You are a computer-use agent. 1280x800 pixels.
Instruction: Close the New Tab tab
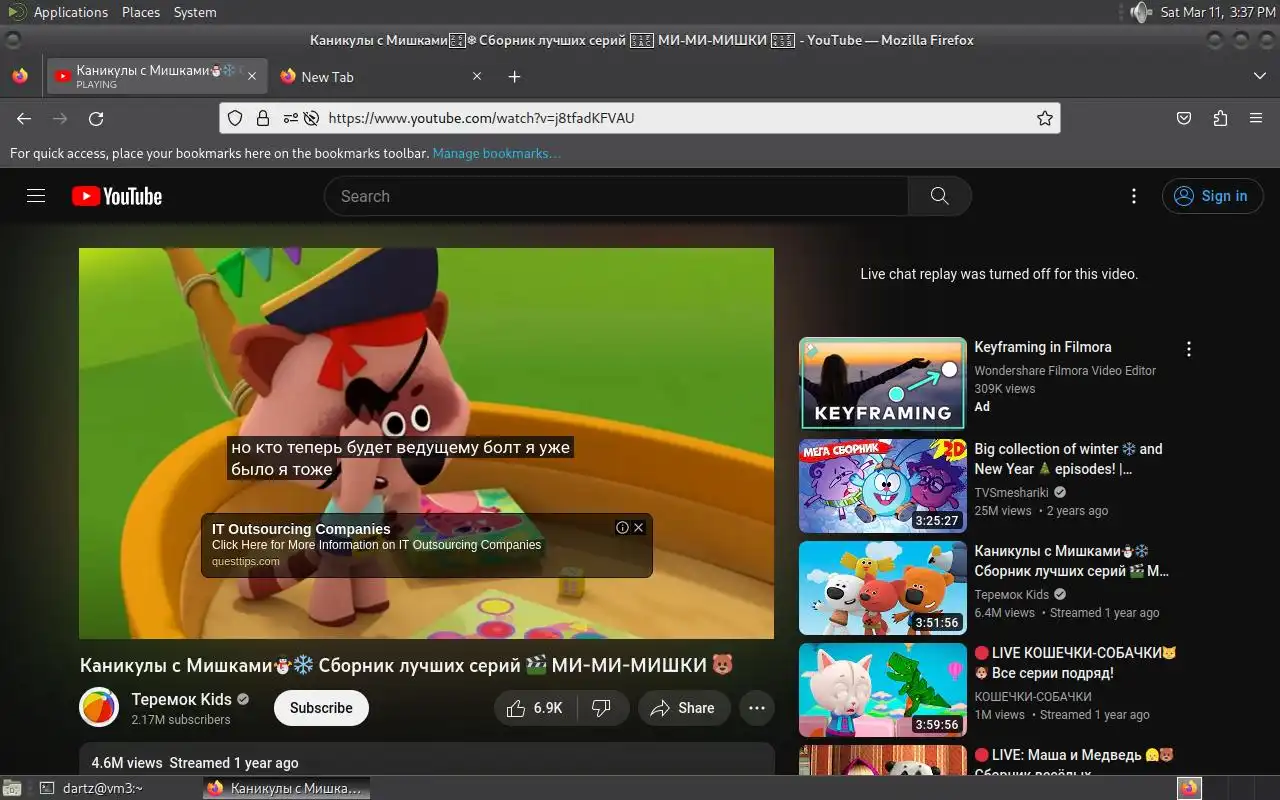(477, 76)
